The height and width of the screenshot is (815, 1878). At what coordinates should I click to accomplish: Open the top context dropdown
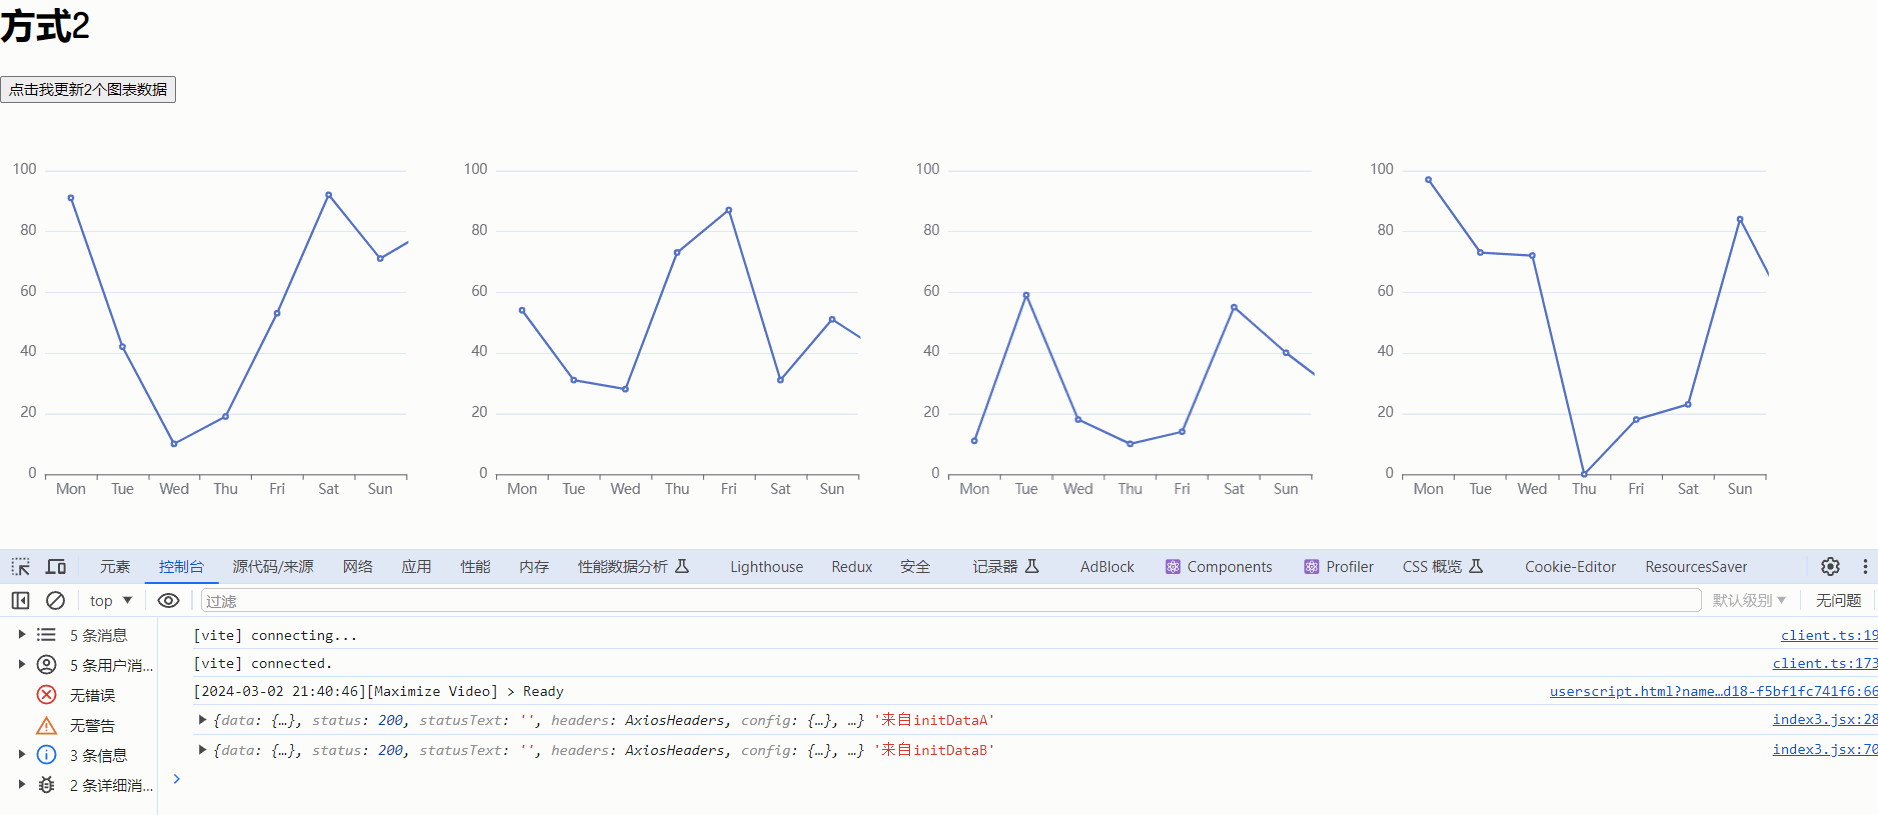coord(111,601)
